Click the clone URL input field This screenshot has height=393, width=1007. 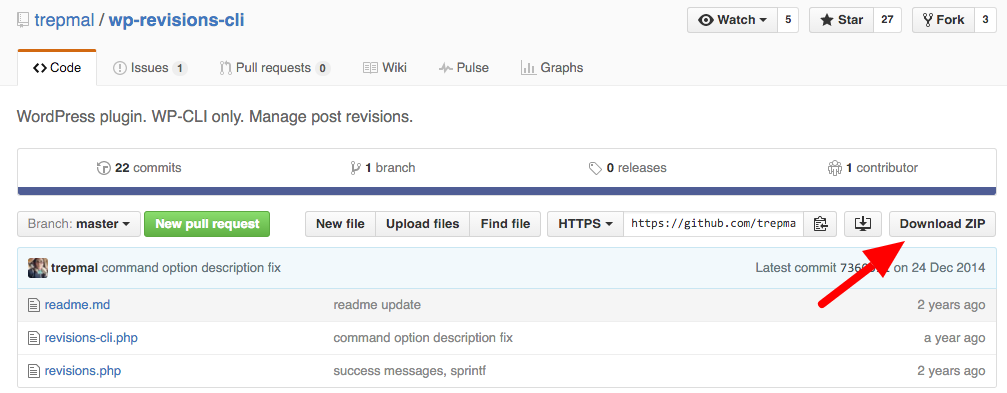[x=713, y=224]
